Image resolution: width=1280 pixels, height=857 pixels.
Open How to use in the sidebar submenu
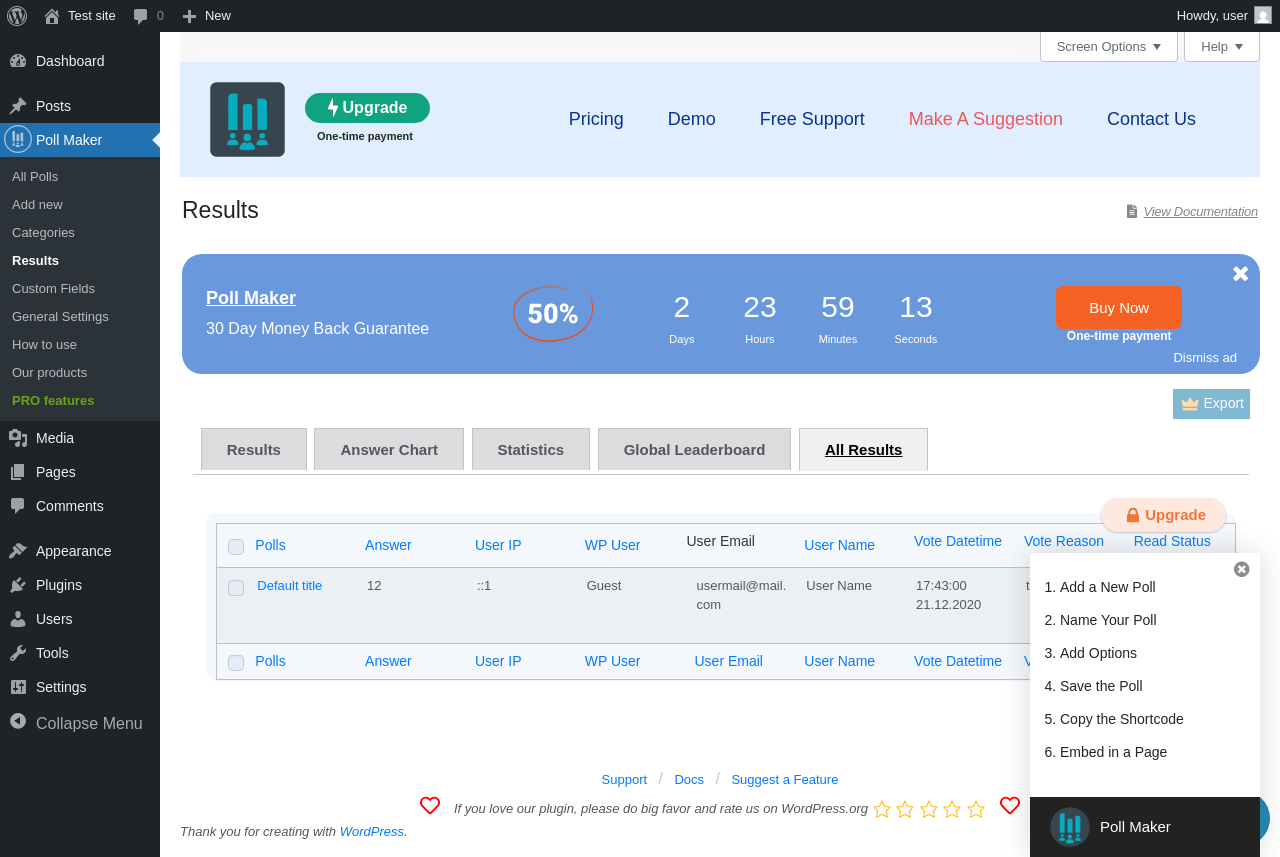coord(44,345)
